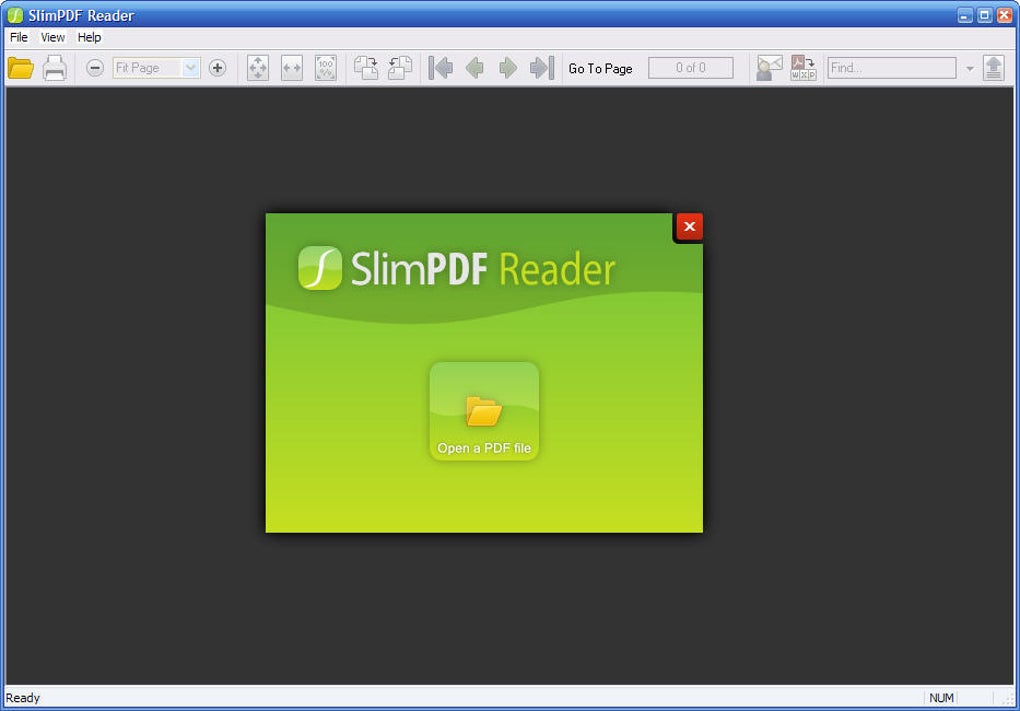The width and height of the screenshot is (1020, 711).
Task: Expand the Find options dropdown arrow
Action: coord(970,68)
